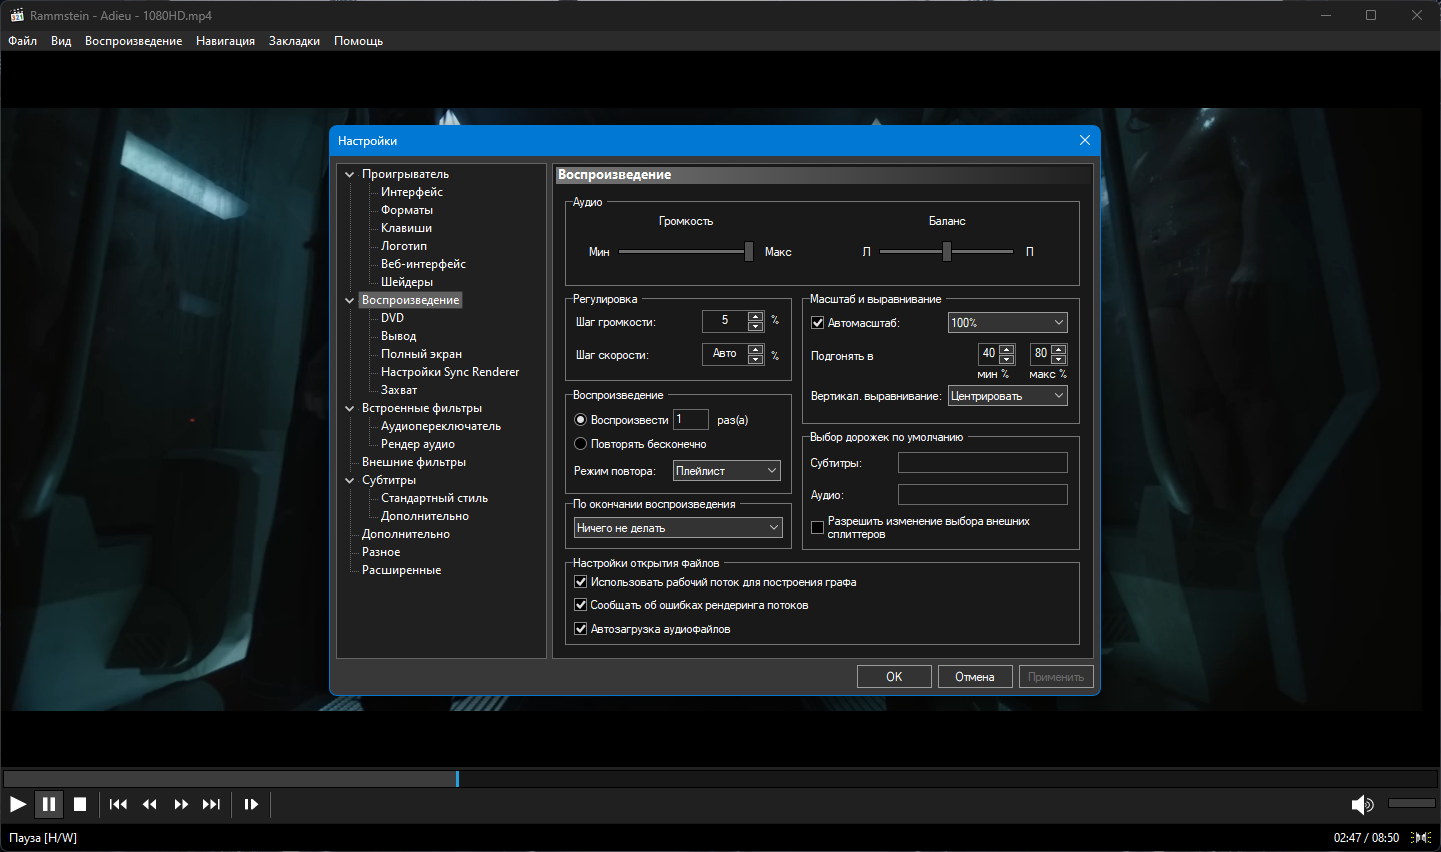
Task: Click the Play button in the player
Action: coord(18,804)
